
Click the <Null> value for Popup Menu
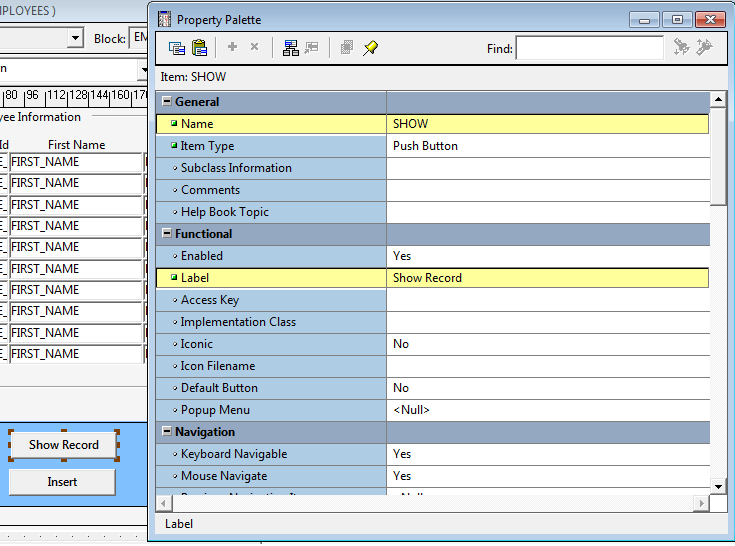[x=548, y=411]
